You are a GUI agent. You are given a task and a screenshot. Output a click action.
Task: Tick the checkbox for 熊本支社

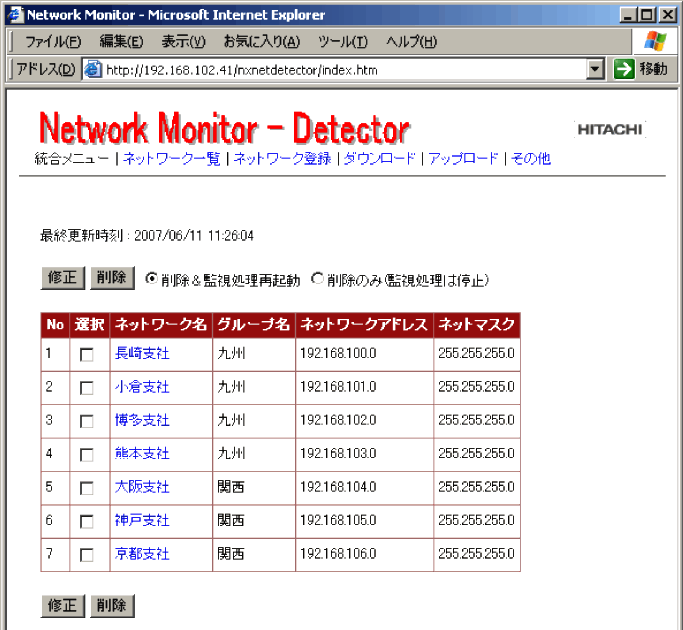(86, 455)
